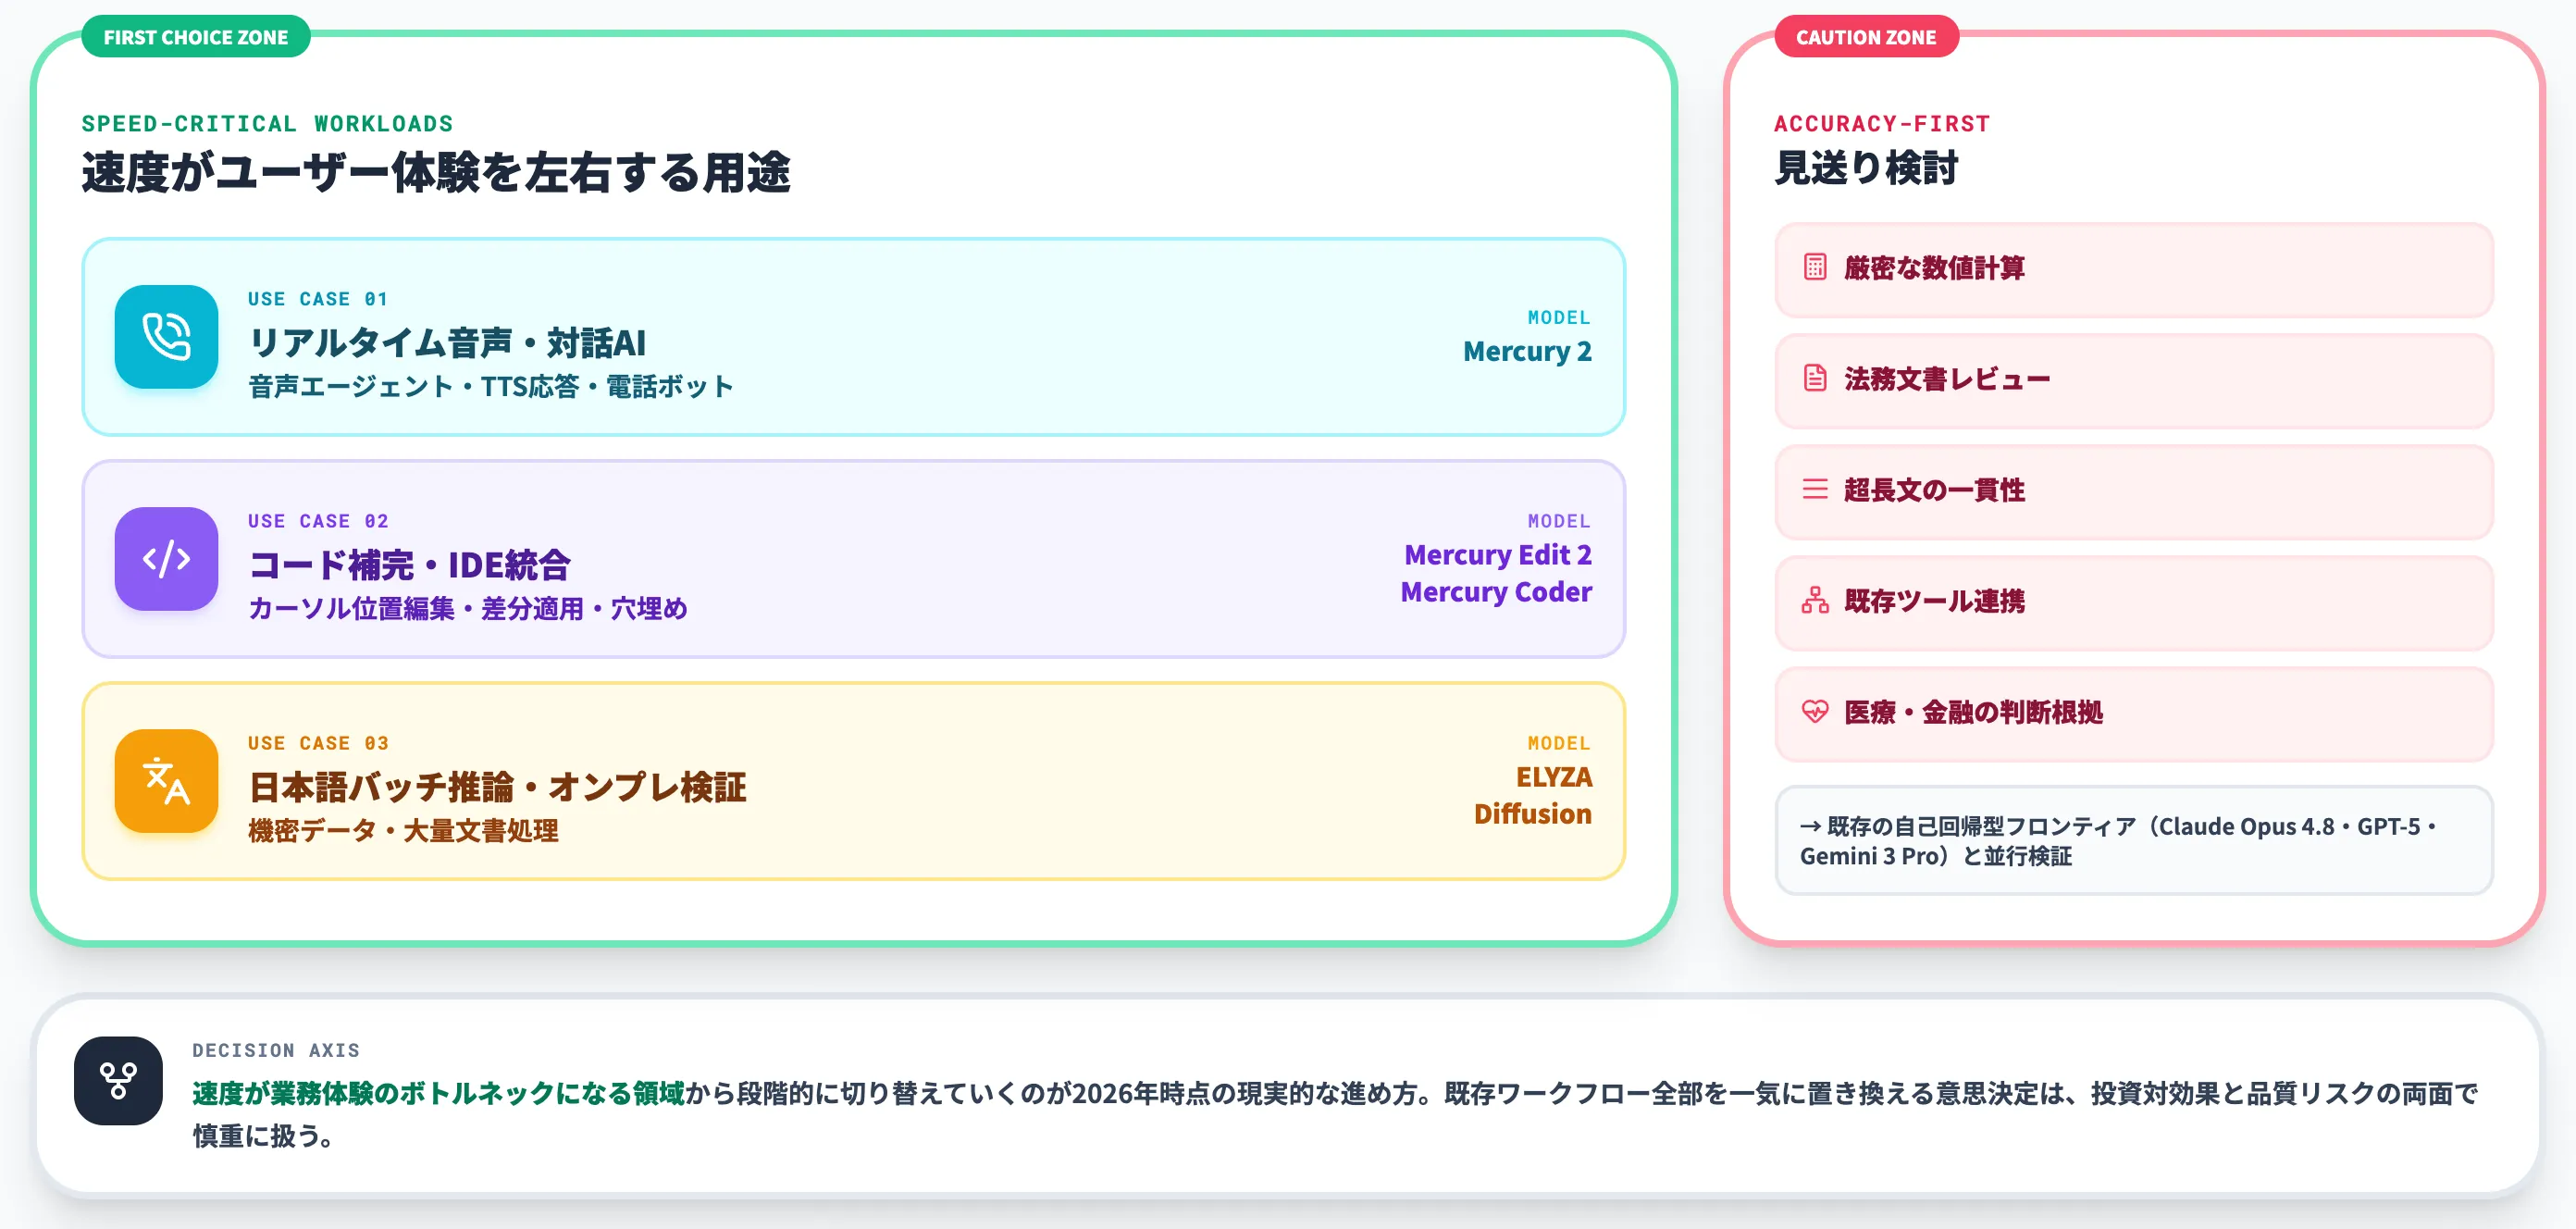Click the document icon beside 法務文書レビュー
Image resolution: width=2576 pixels, height=1229 pixels.
pyautogui.click(x=1814, y=378)
